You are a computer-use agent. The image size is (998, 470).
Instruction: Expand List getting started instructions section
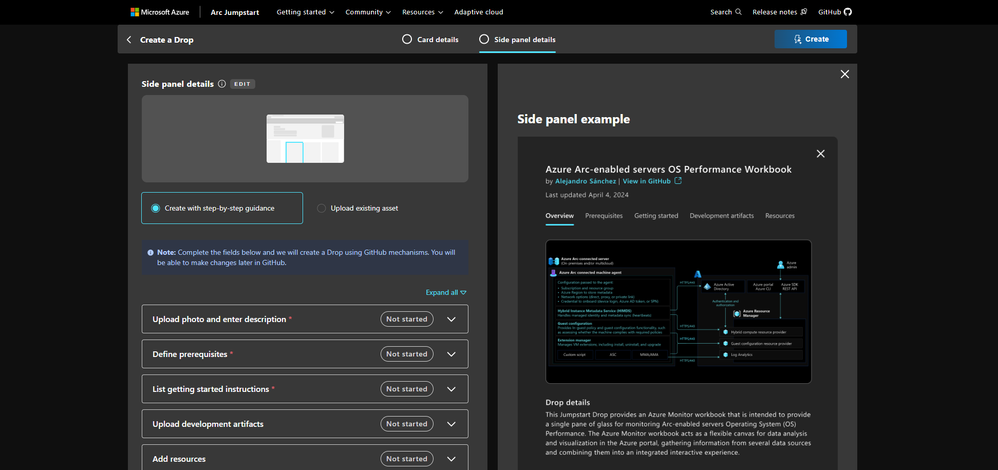coord(305,389)
